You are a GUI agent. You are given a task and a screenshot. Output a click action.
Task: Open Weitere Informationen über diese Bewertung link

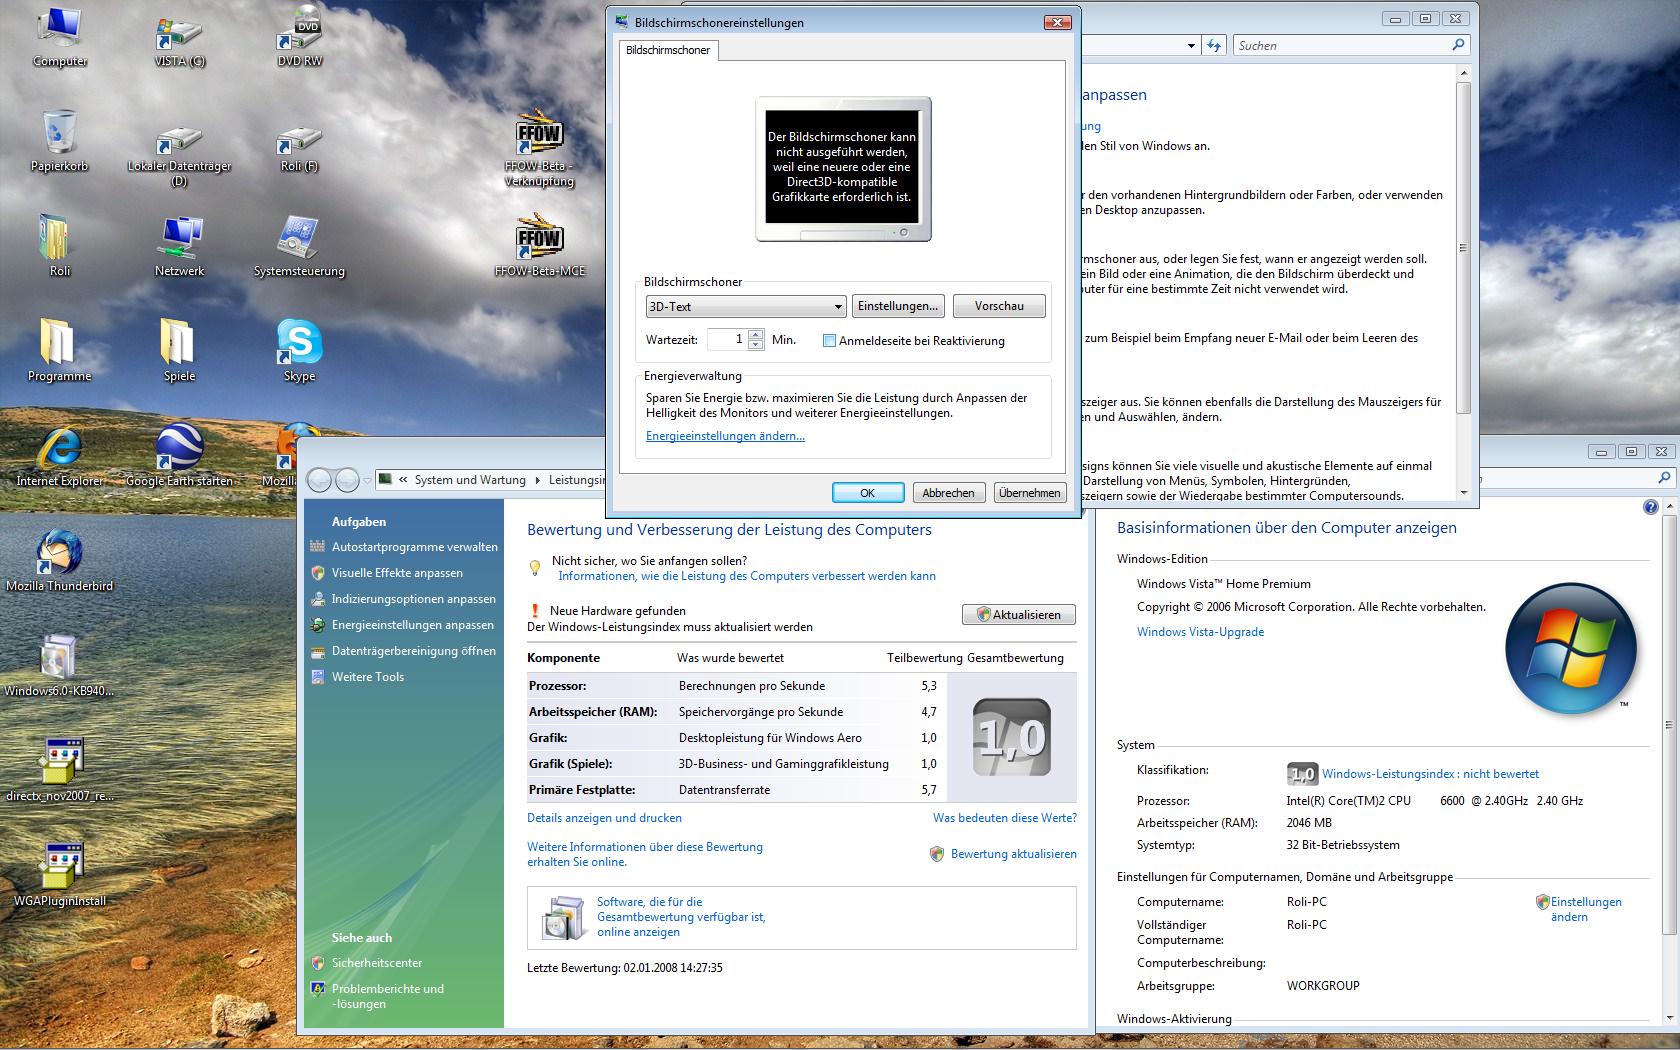coord(645,854)
